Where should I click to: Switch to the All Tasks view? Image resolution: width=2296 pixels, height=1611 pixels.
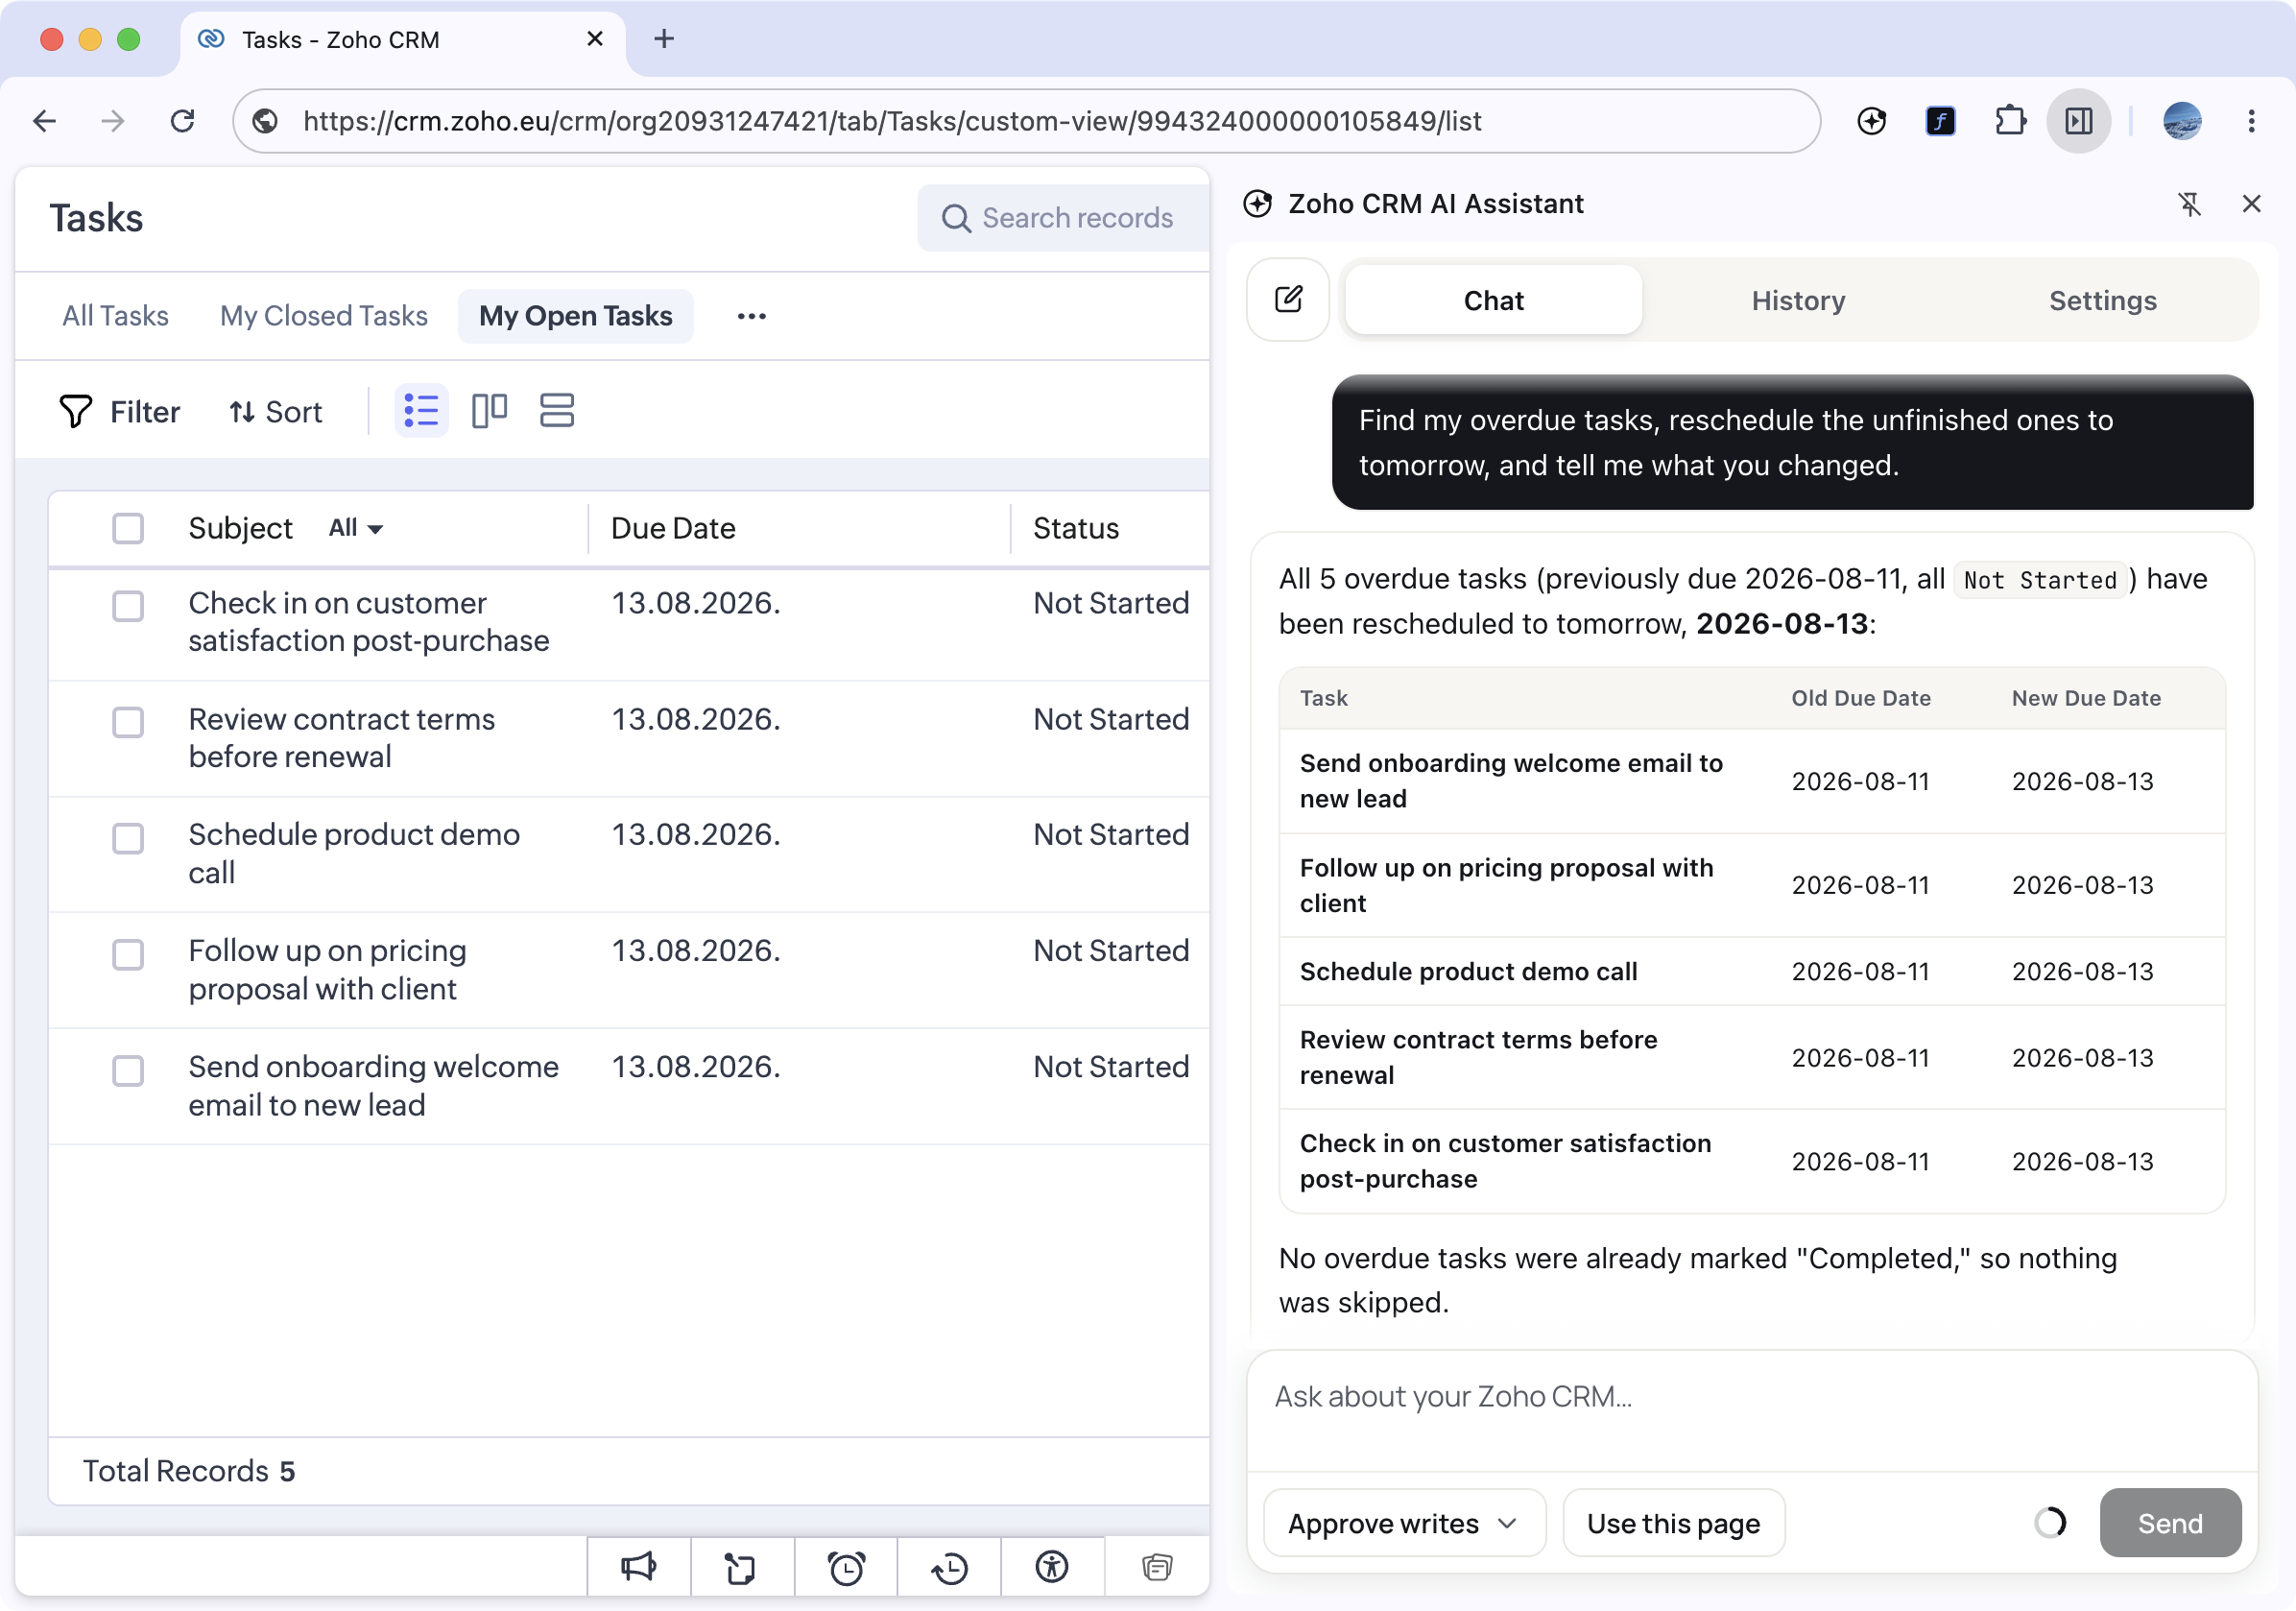click(x=115, y=316)
